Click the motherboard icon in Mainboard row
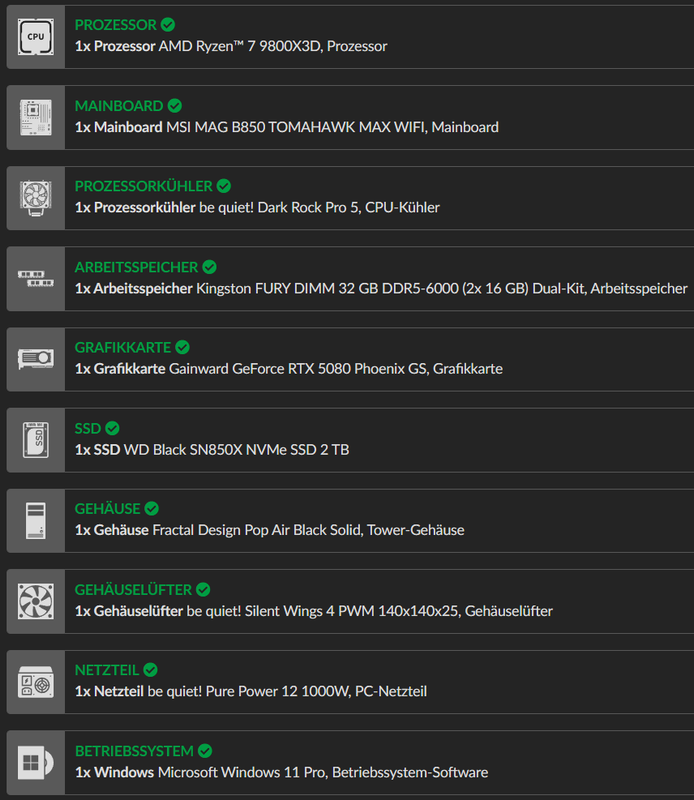The height and width of the screenshot is (800, 694). point(36,117)
